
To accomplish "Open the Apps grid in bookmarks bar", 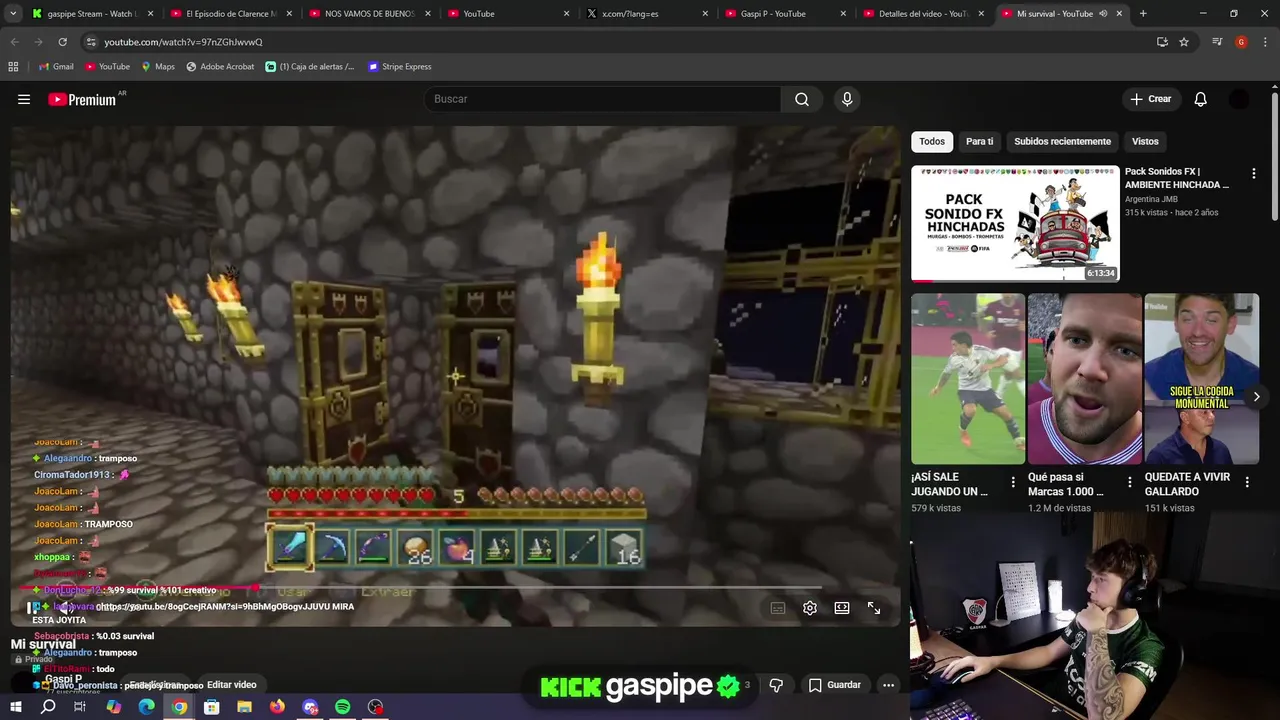I will click(13, 66).
